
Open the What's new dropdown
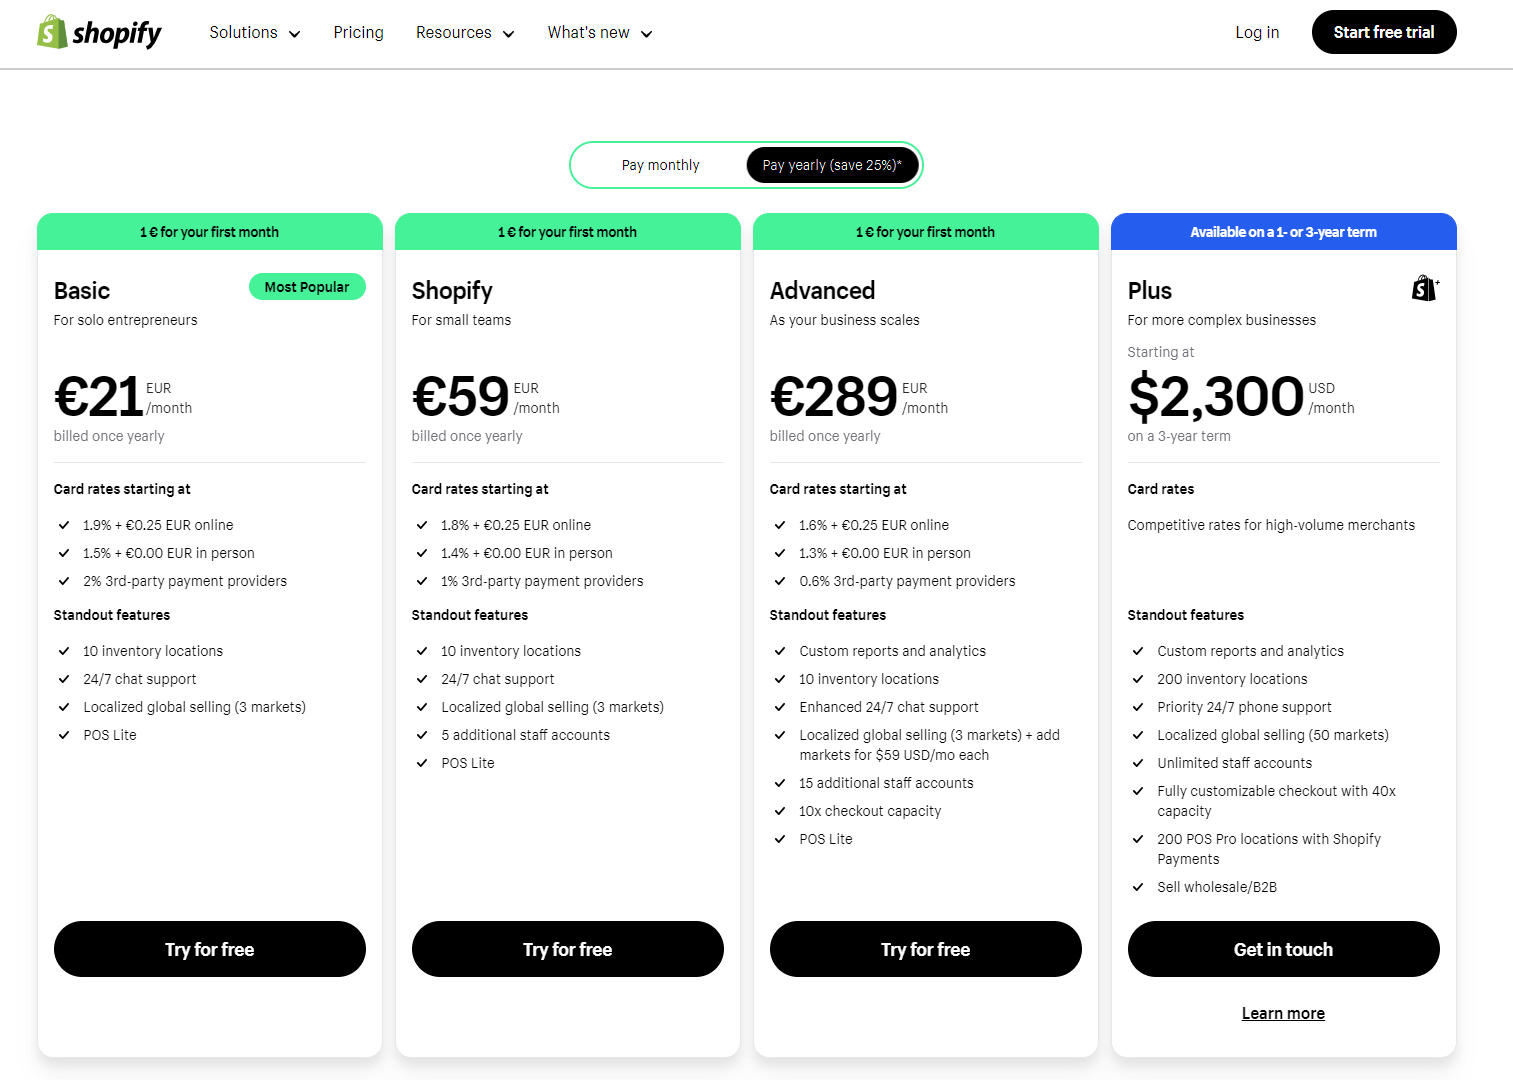point(598,32)
